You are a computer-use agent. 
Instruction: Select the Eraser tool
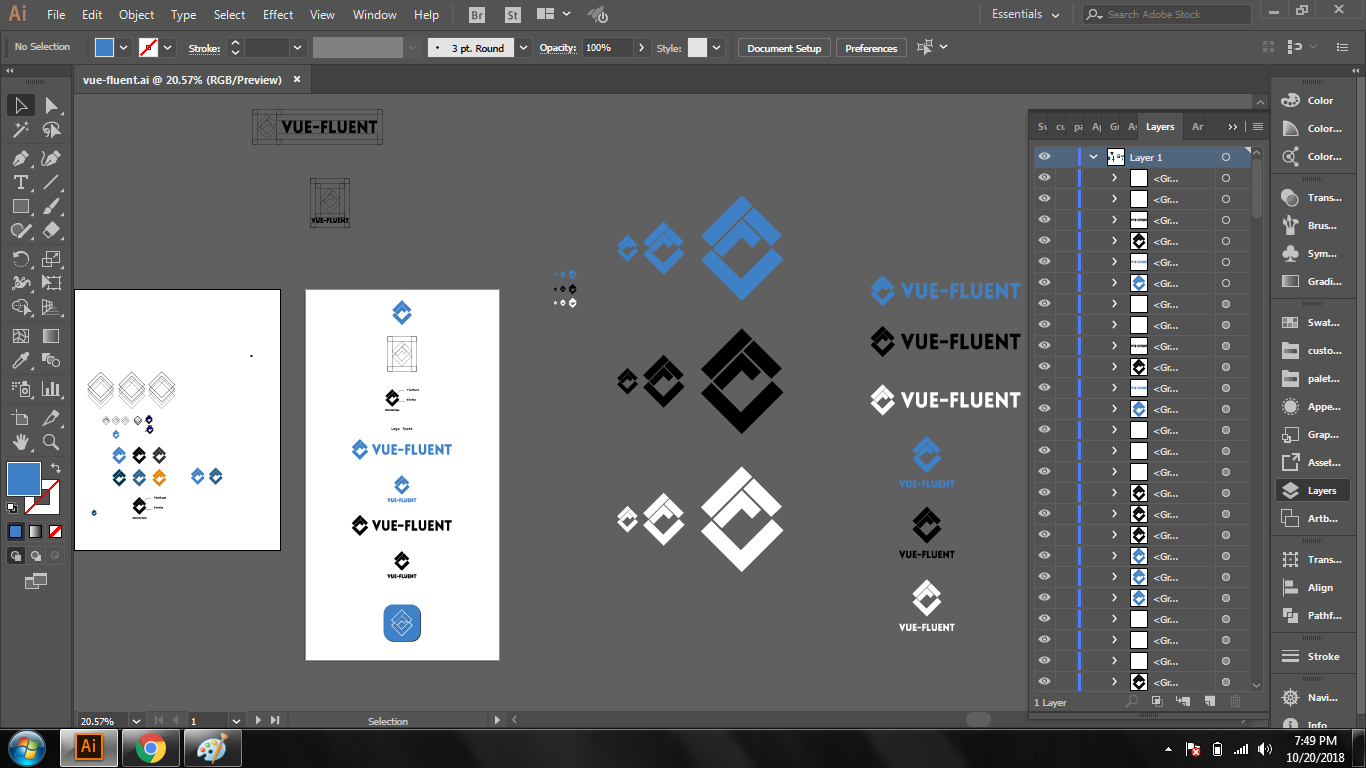[x=51, y=231]
